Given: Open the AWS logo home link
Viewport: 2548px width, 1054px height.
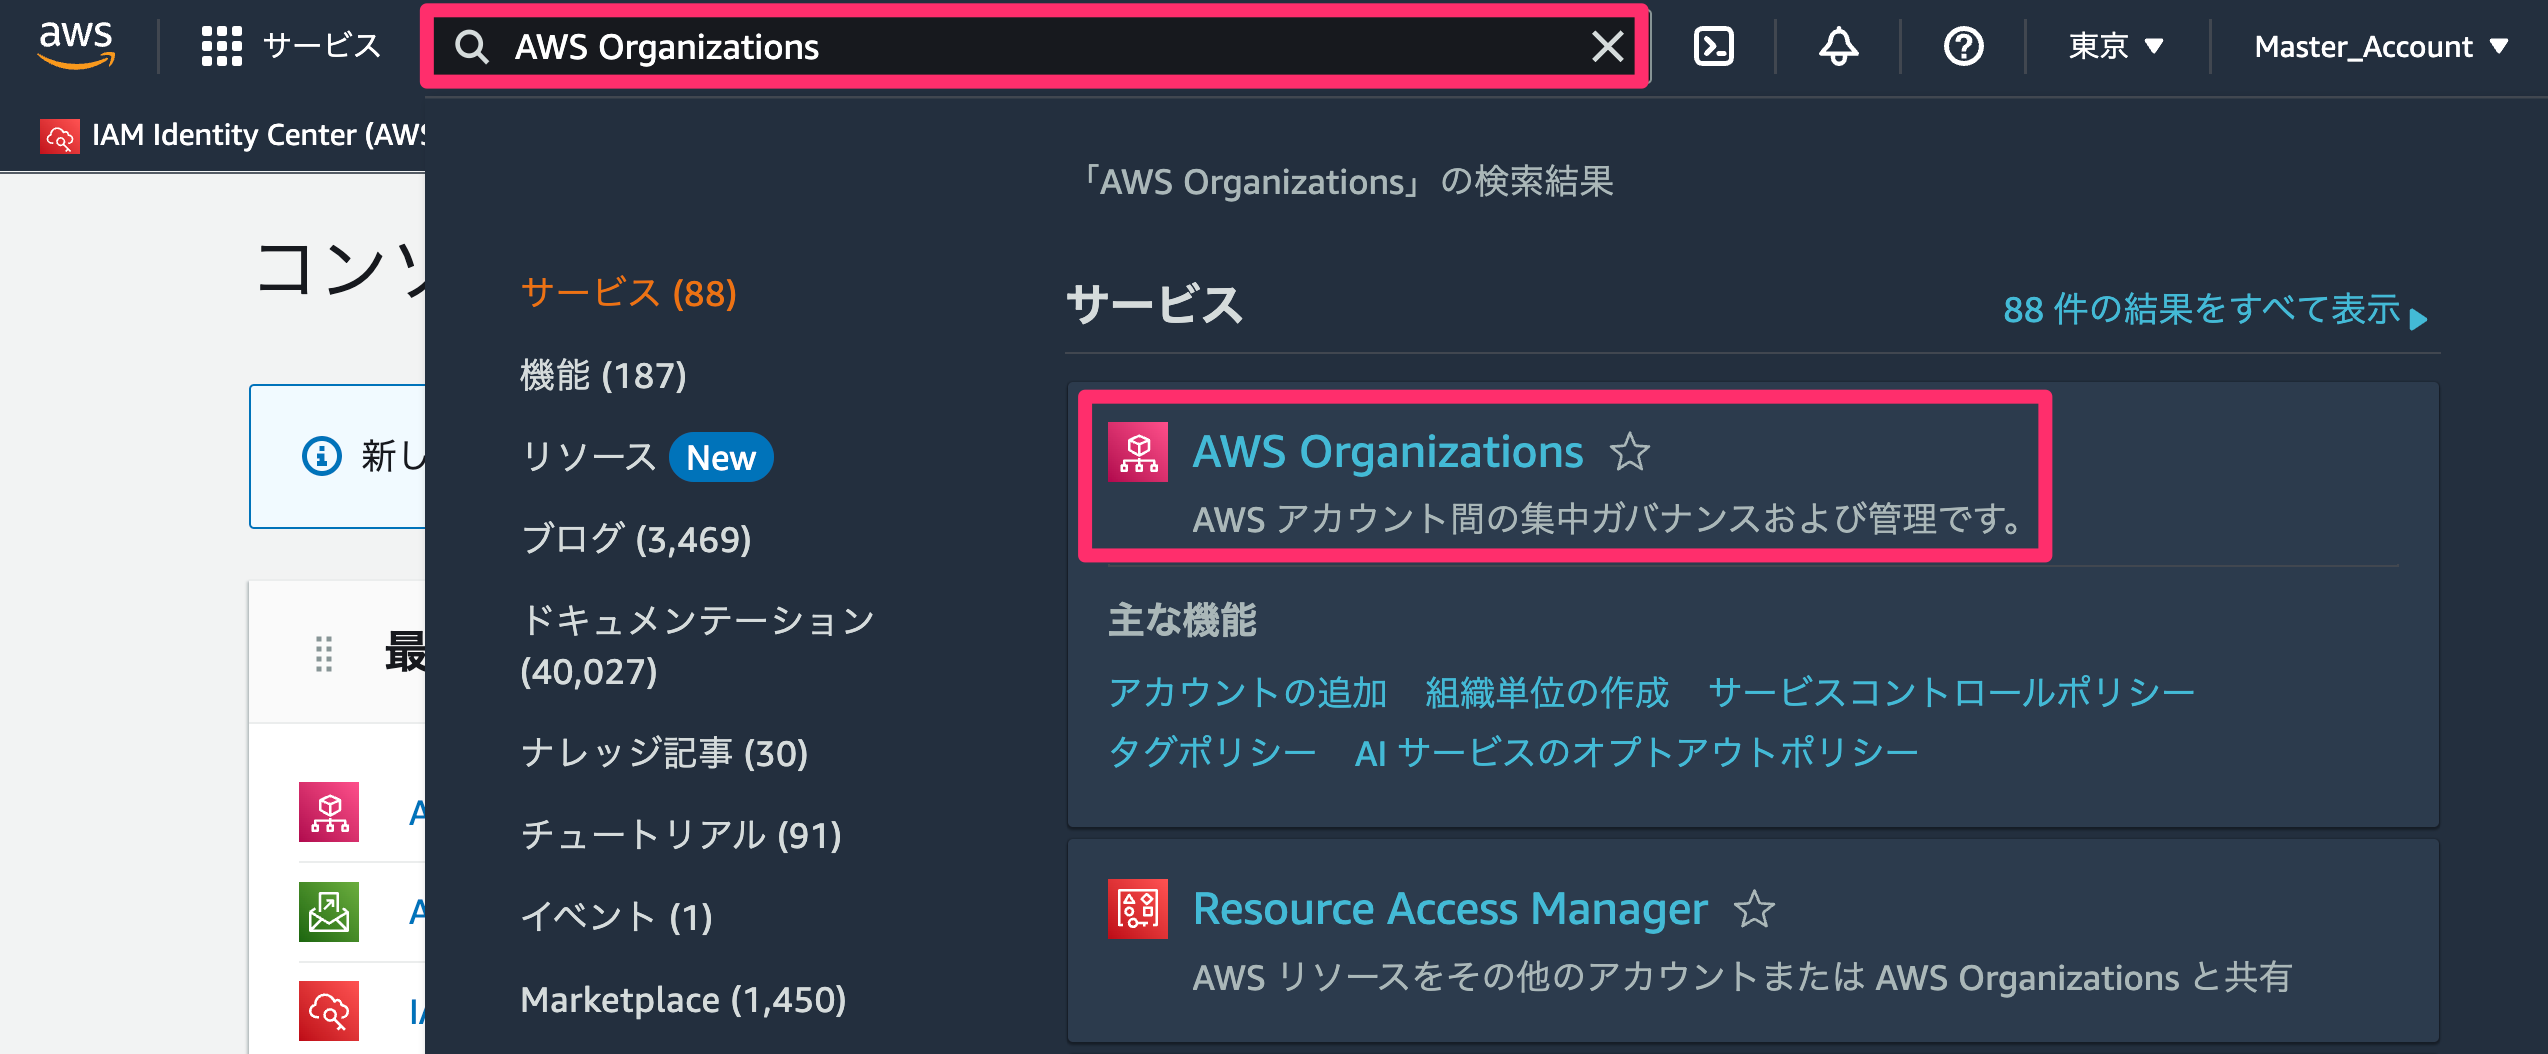Looking at the screenshot, I should coord(76,46).
